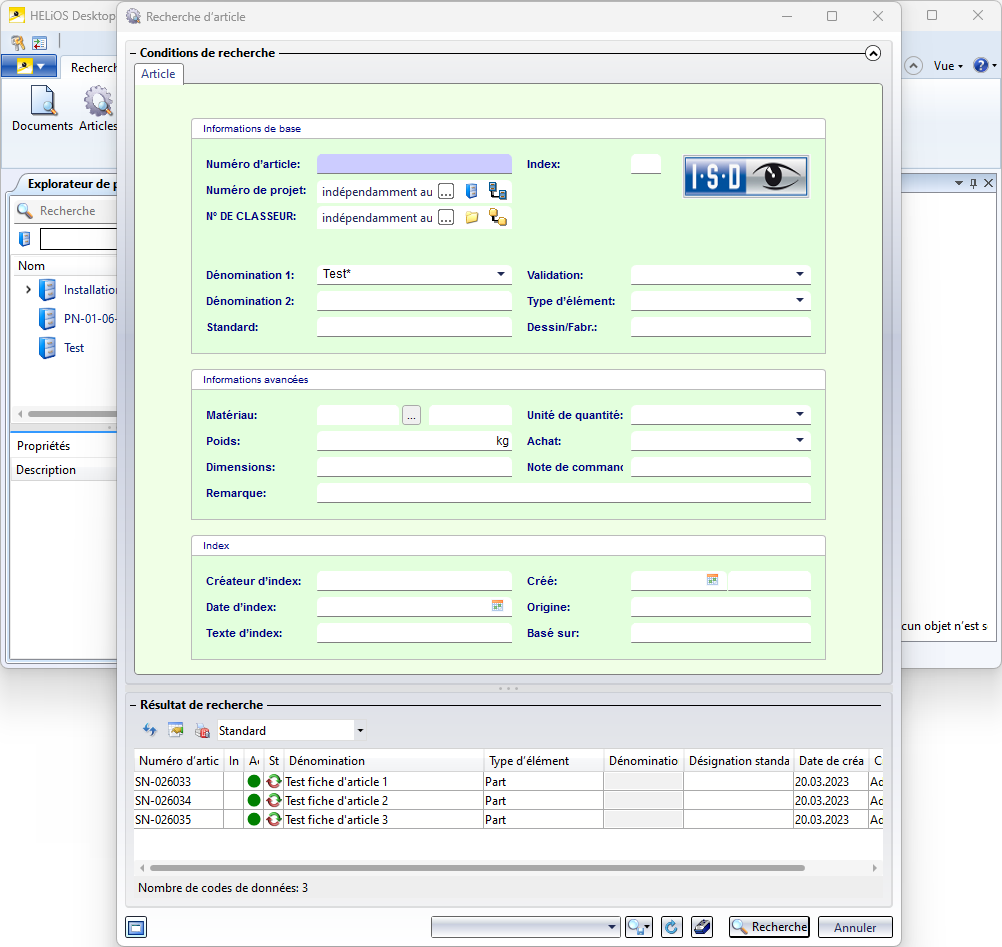Open the calendar picker for Date d'index

(x=497, y=606)
